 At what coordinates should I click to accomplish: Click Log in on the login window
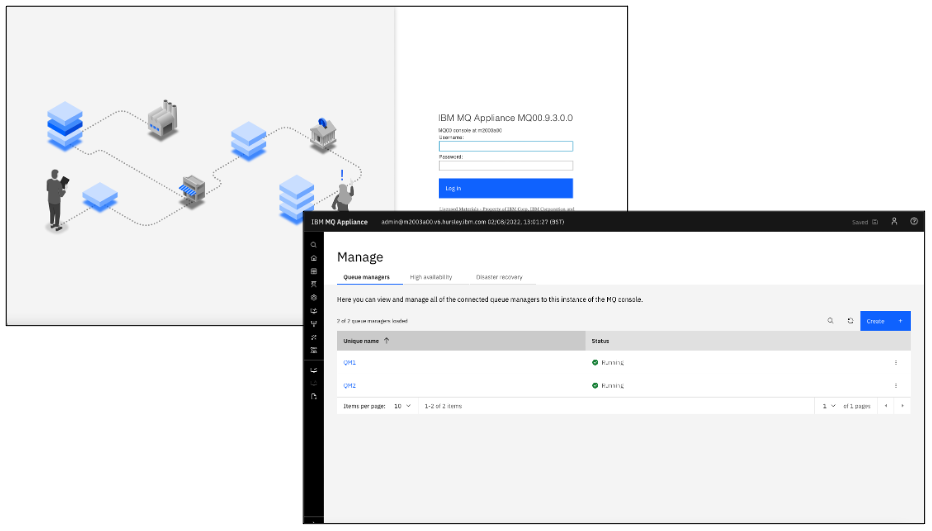[x=506, y=188]
